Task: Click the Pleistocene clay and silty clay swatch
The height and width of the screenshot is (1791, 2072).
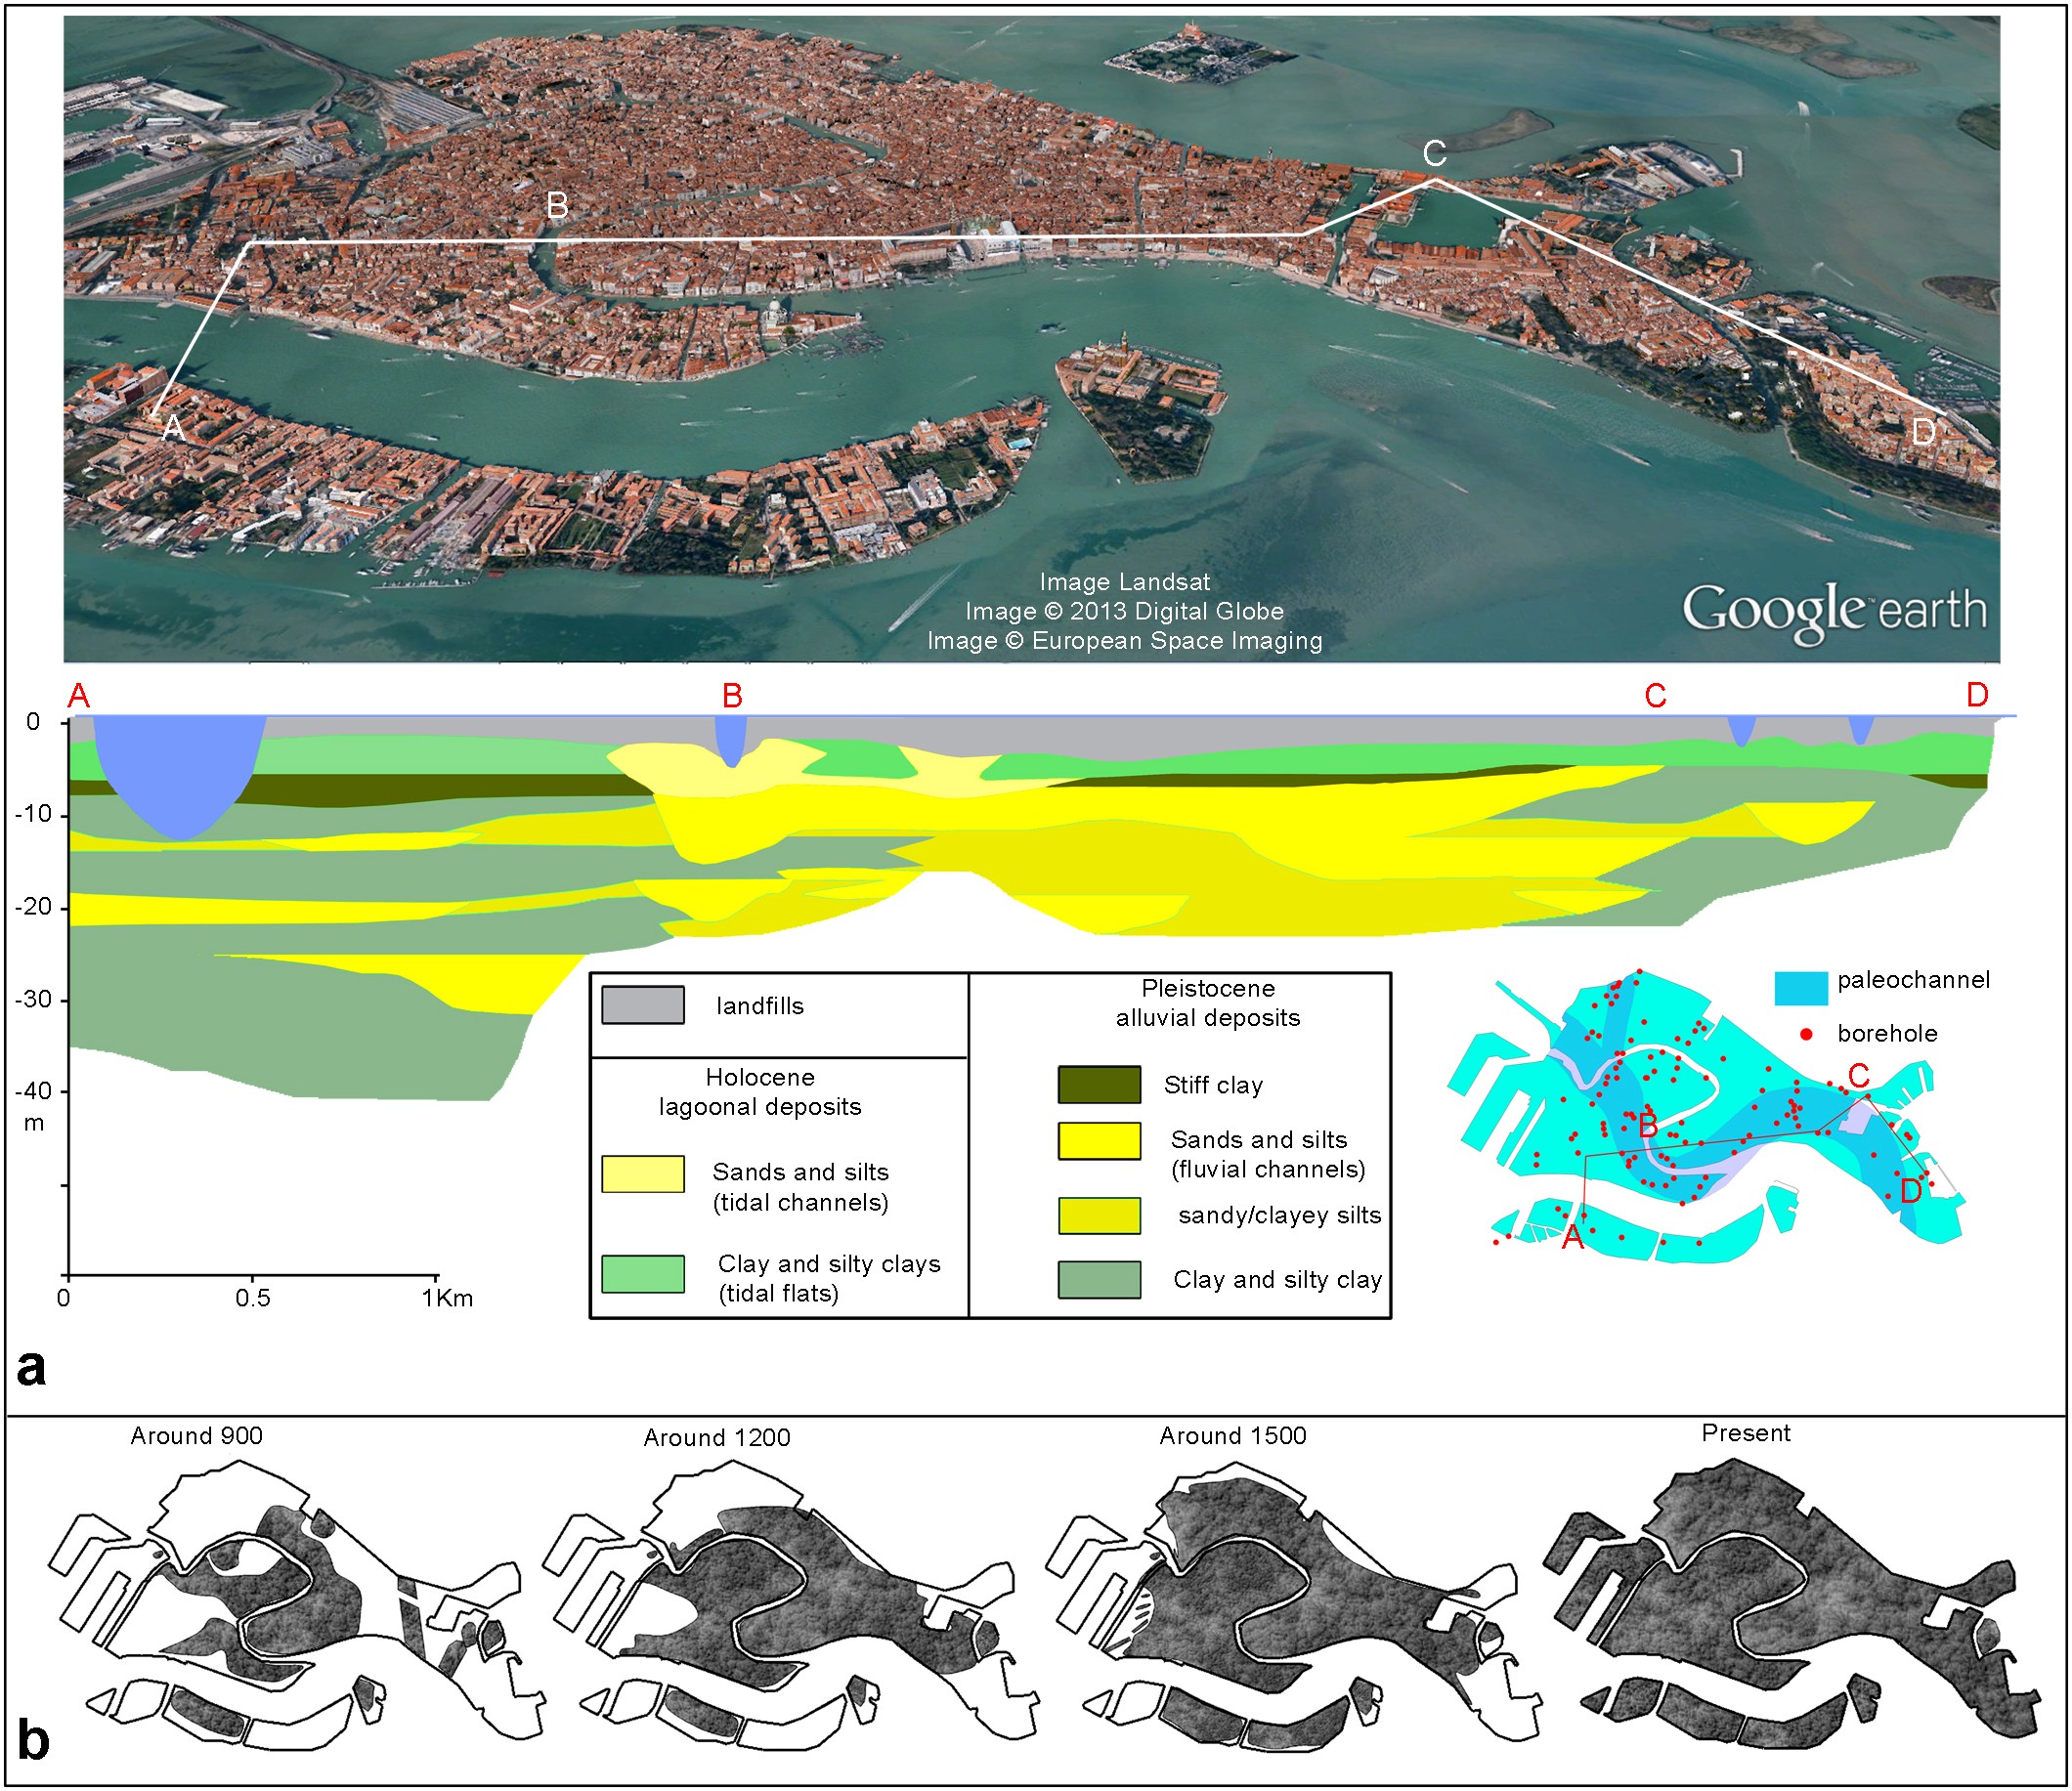Action: click(1099, 1280)
